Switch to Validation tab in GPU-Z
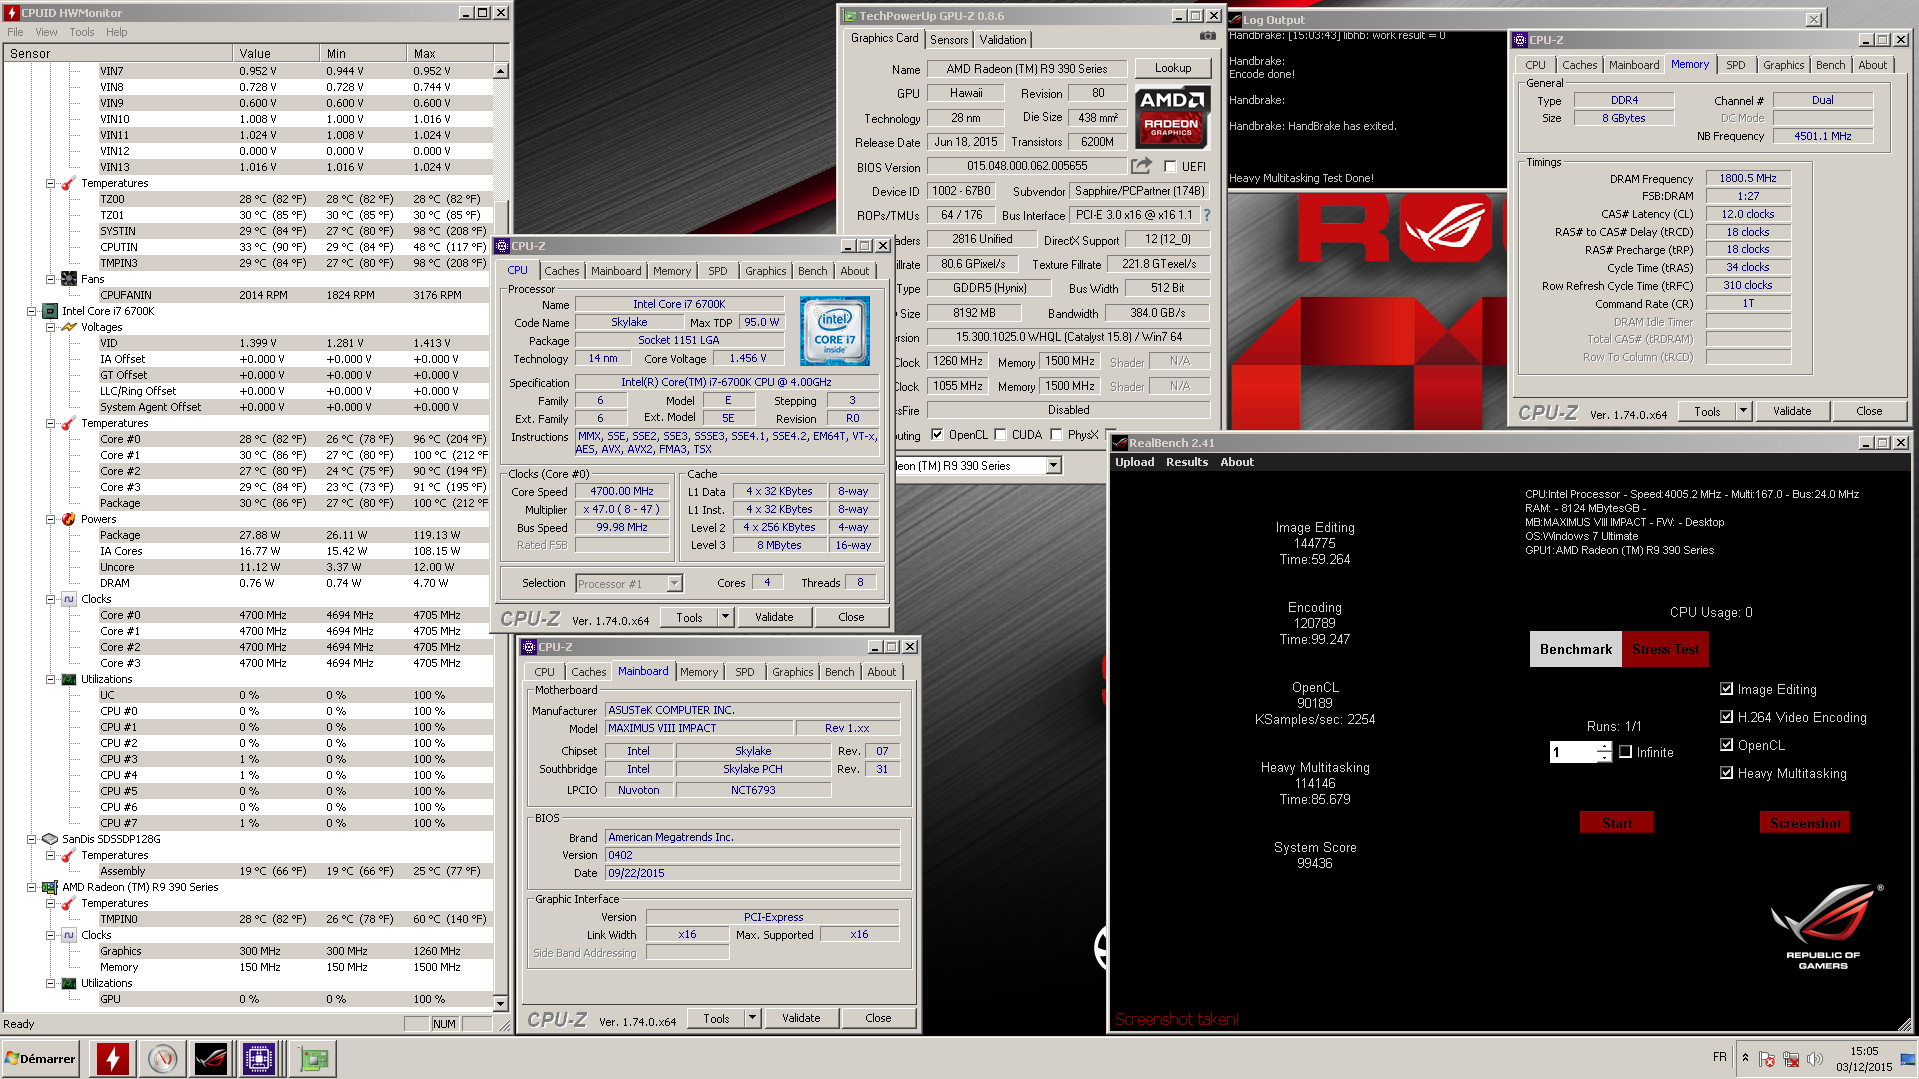Screen dimensions: 1919x1079 tap(1002, 40)
